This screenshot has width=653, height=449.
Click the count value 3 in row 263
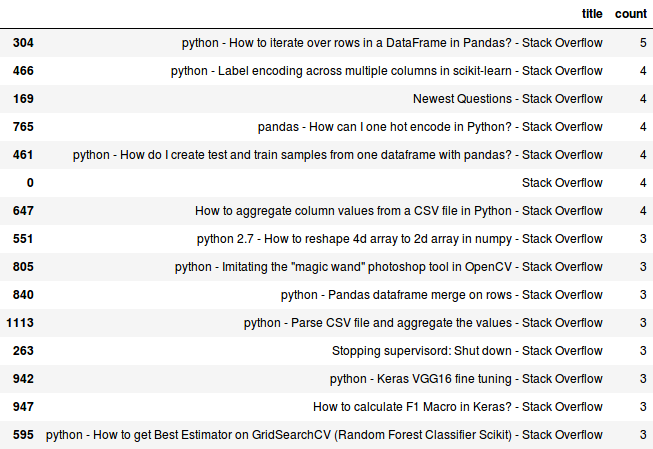pyautogui.click(x=643, y=351)
